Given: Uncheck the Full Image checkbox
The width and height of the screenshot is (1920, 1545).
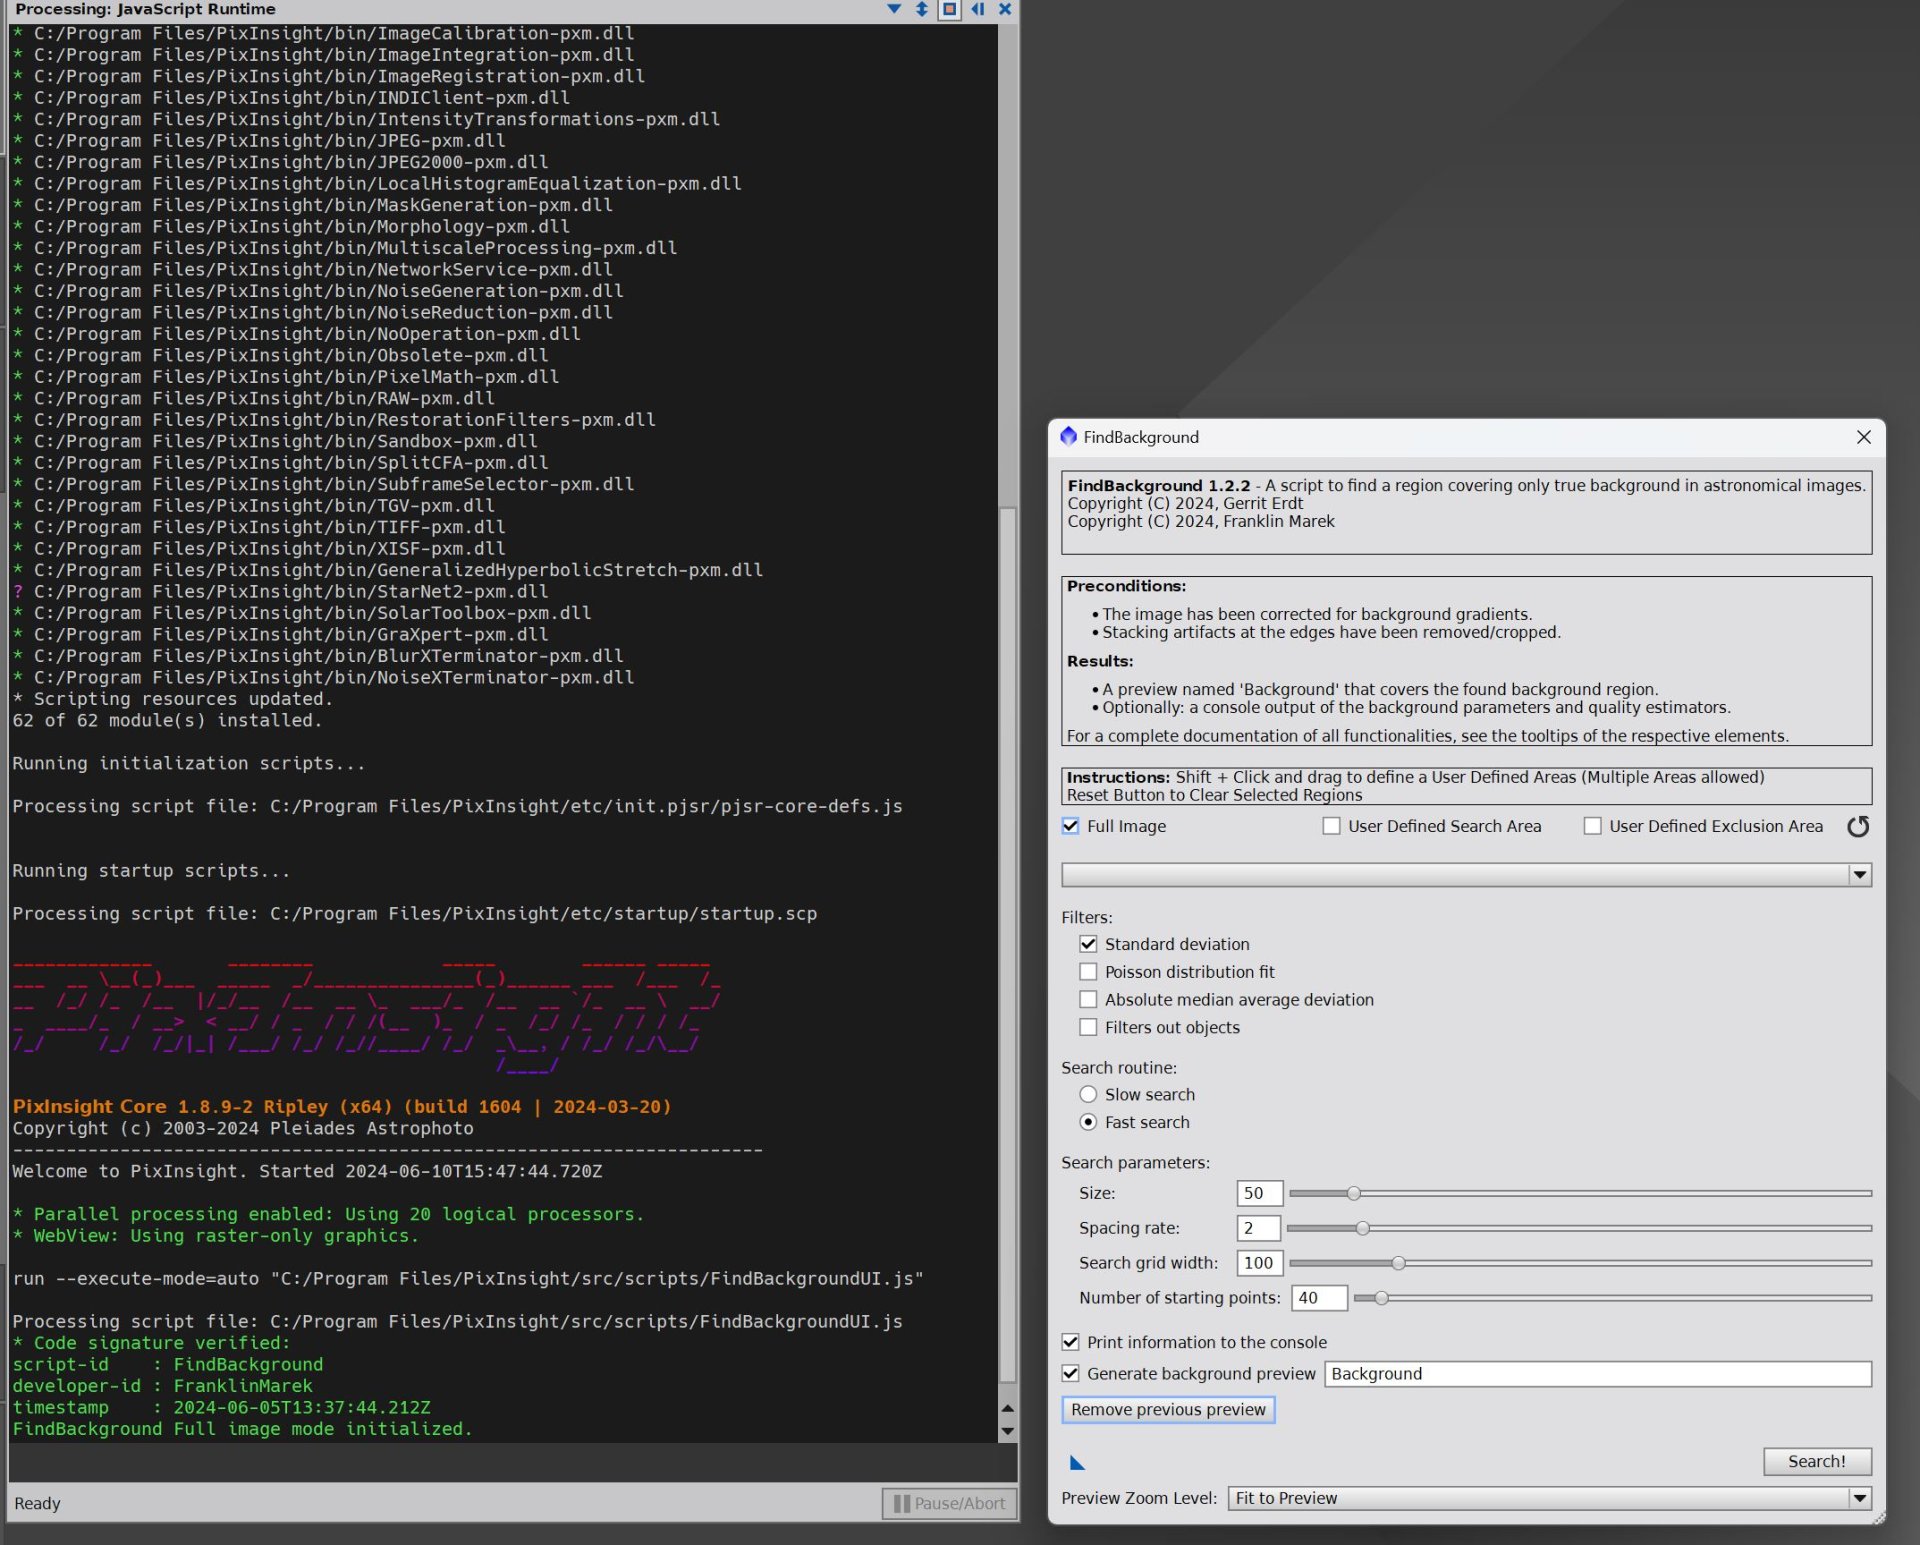Looking at the screenshot, I should click(1071, 826).
